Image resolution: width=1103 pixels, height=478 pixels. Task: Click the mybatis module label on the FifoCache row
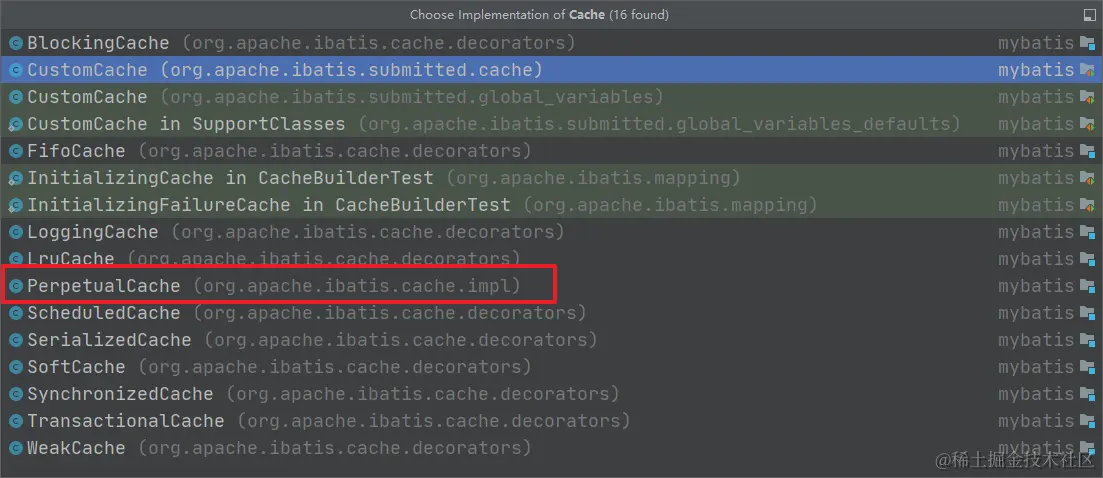point(1036,151)
